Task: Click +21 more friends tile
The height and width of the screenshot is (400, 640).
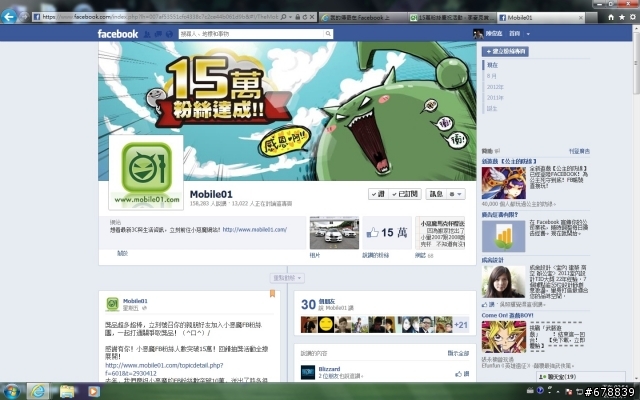Action: click(x=461, y=325)
